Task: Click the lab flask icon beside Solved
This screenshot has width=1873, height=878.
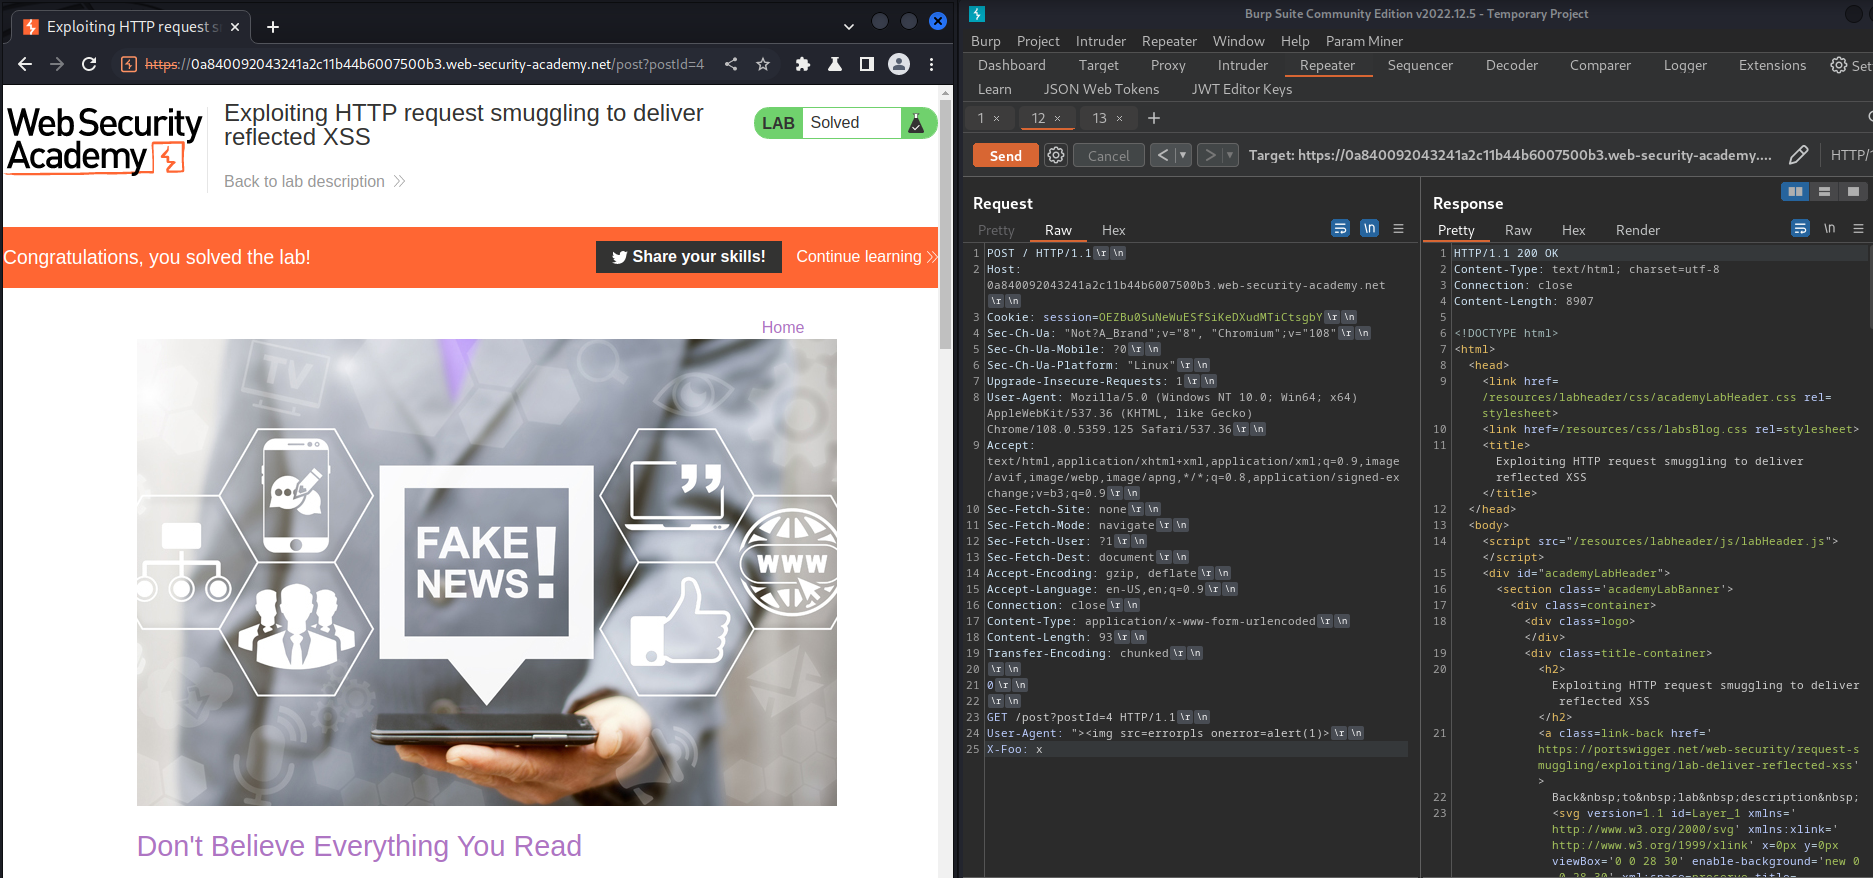Action: point(916,123)
